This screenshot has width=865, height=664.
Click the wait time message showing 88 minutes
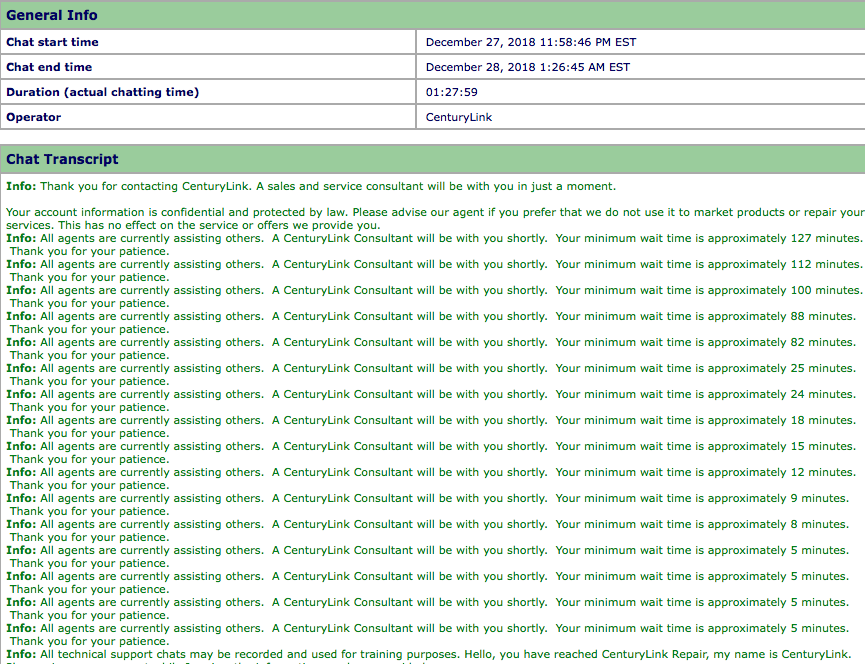(431, 323)
